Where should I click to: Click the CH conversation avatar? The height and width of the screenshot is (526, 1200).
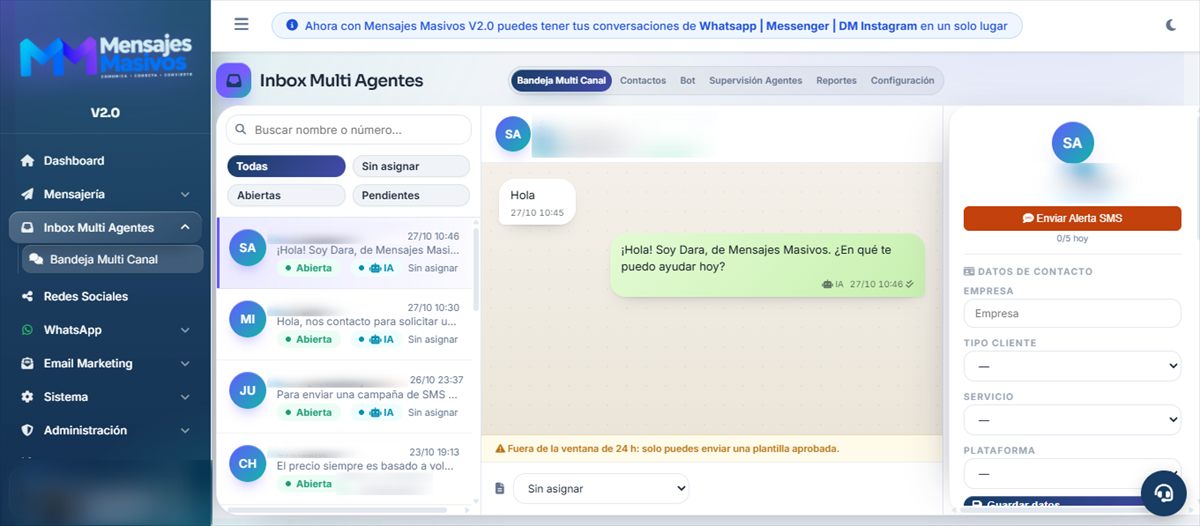pos(247,463)
